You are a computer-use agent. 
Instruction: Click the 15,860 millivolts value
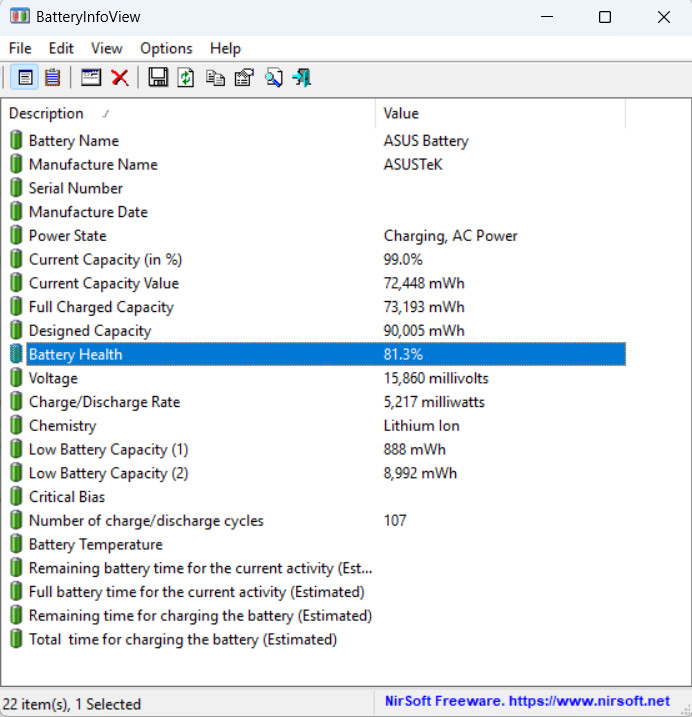coord(436,378)
